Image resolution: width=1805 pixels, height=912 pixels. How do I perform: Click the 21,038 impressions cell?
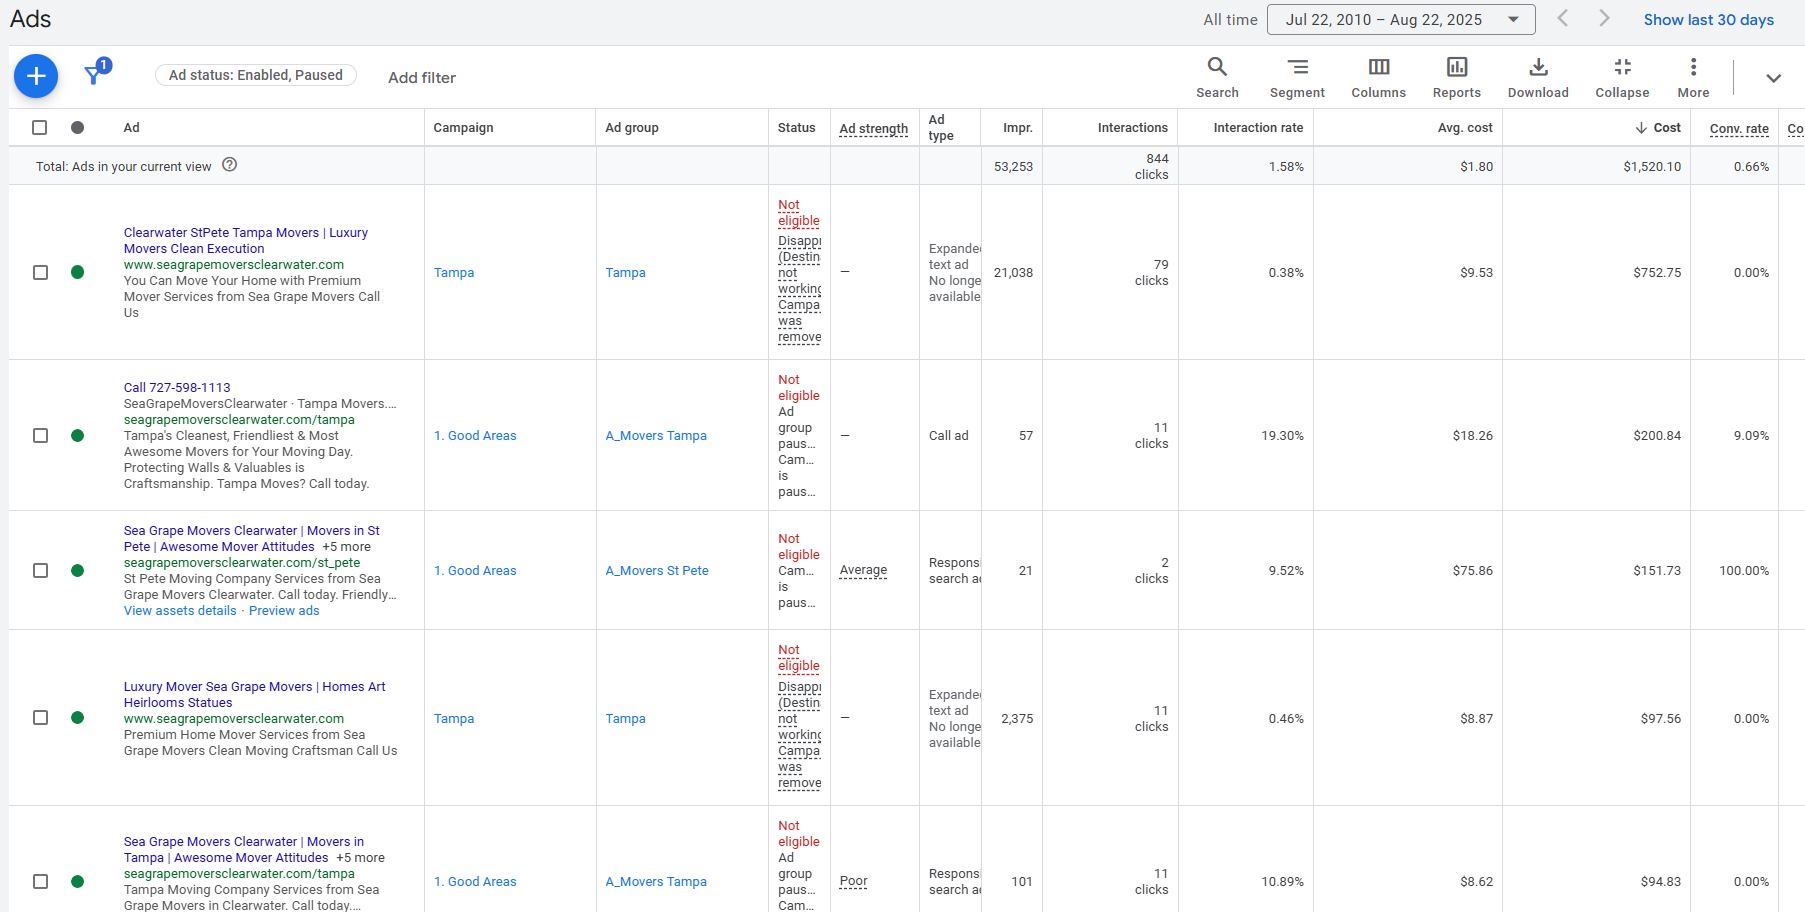coord(1013,272)
